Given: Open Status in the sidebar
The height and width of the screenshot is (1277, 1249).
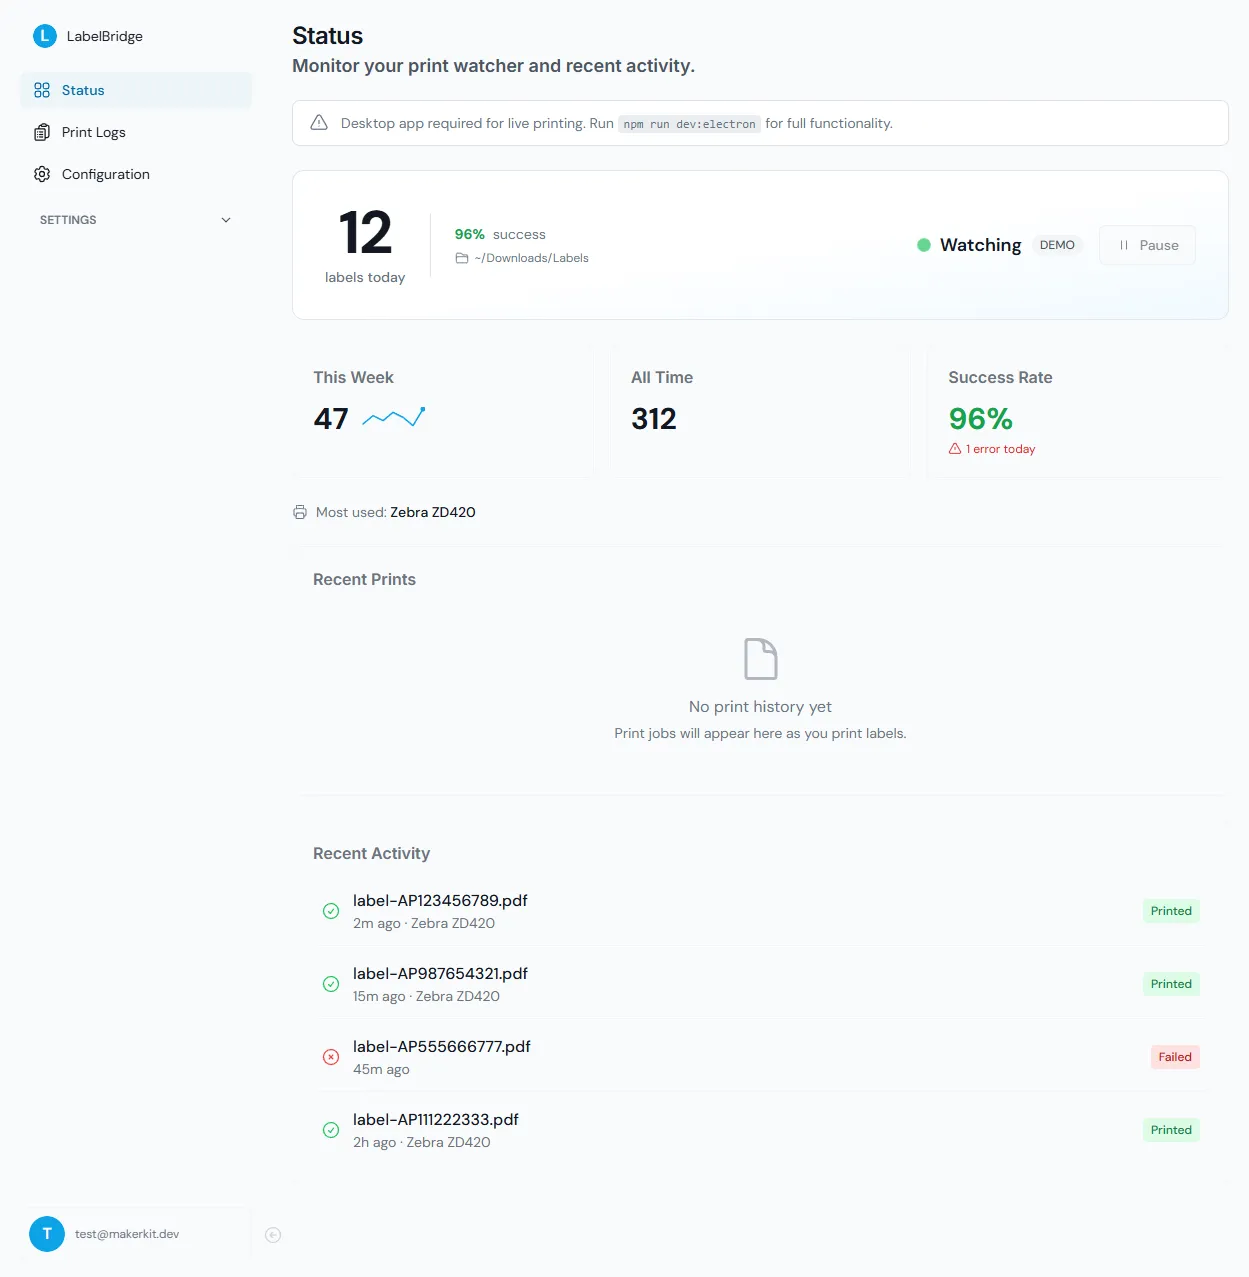Looking at the screenshot, I should [83, 90].
